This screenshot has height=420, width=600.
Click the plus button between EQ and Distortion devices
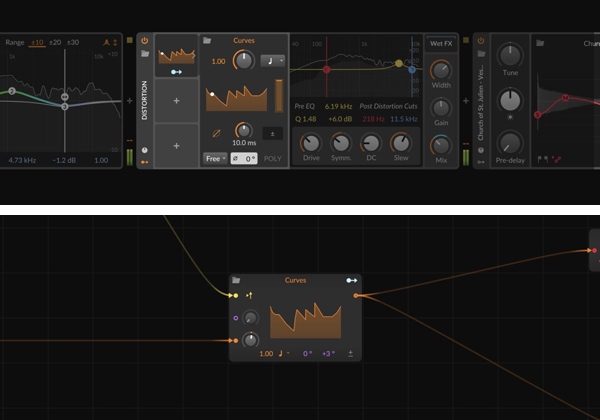130,101
